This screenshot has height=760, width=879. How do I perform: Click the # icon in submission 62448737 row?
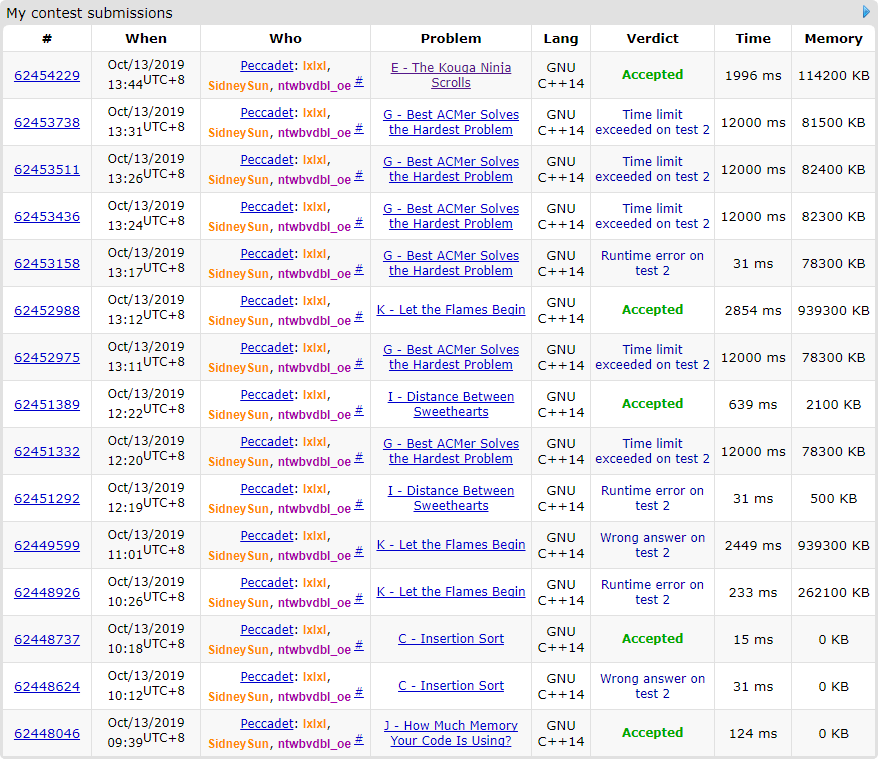pos(359,646)
